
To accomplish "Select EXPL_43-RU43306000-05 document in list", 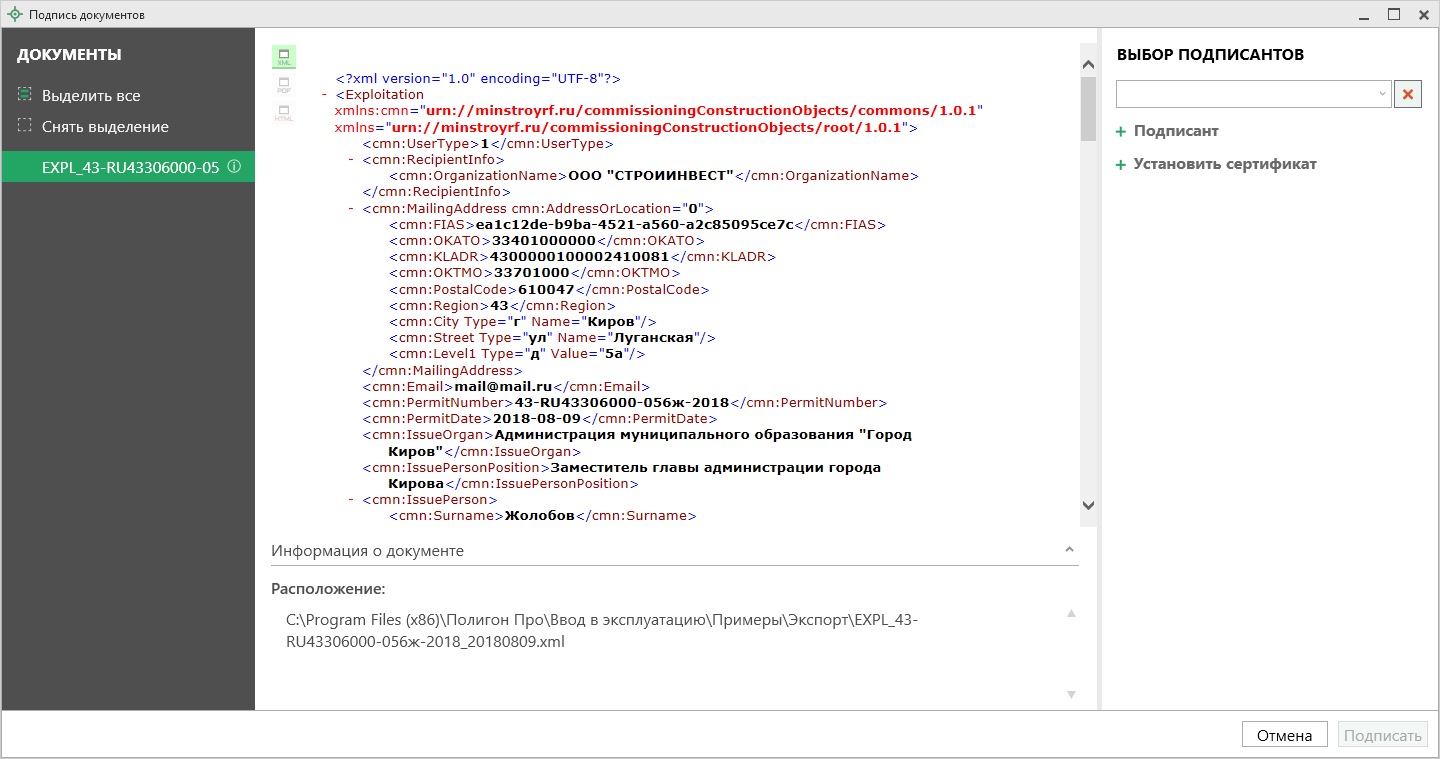I will click(130, 167).
